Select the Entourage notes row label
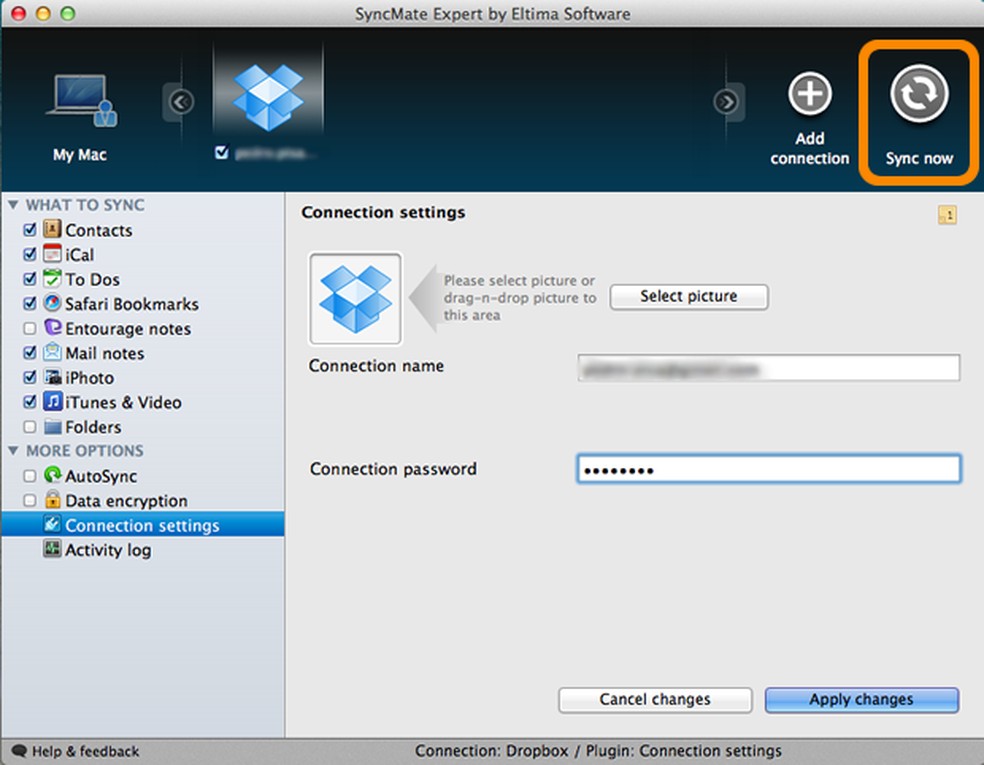The width and height of the screenshot is (984, 765). tap(128, 329)
